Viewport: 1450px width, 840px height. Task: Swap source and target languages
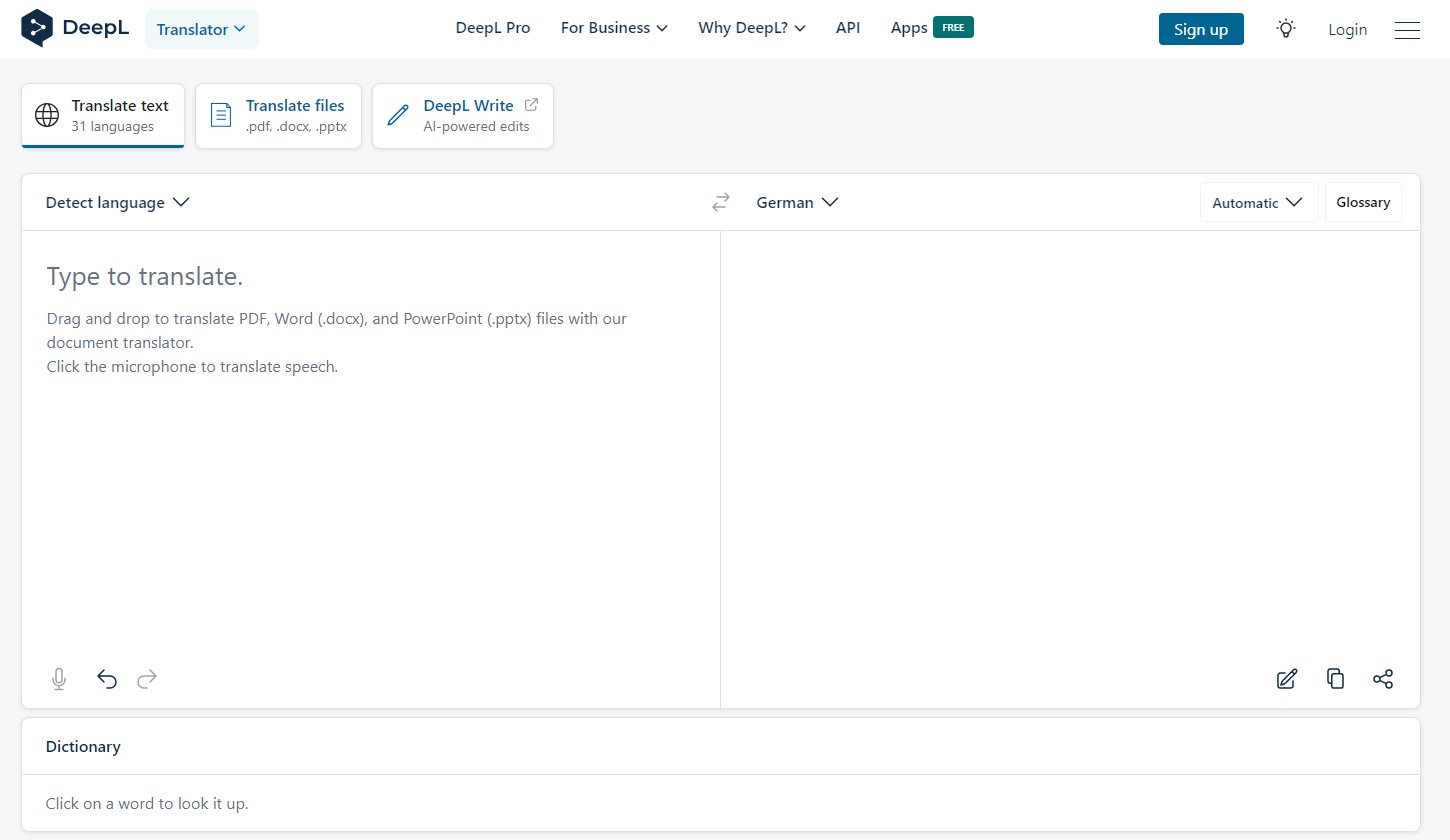point(721,202)
